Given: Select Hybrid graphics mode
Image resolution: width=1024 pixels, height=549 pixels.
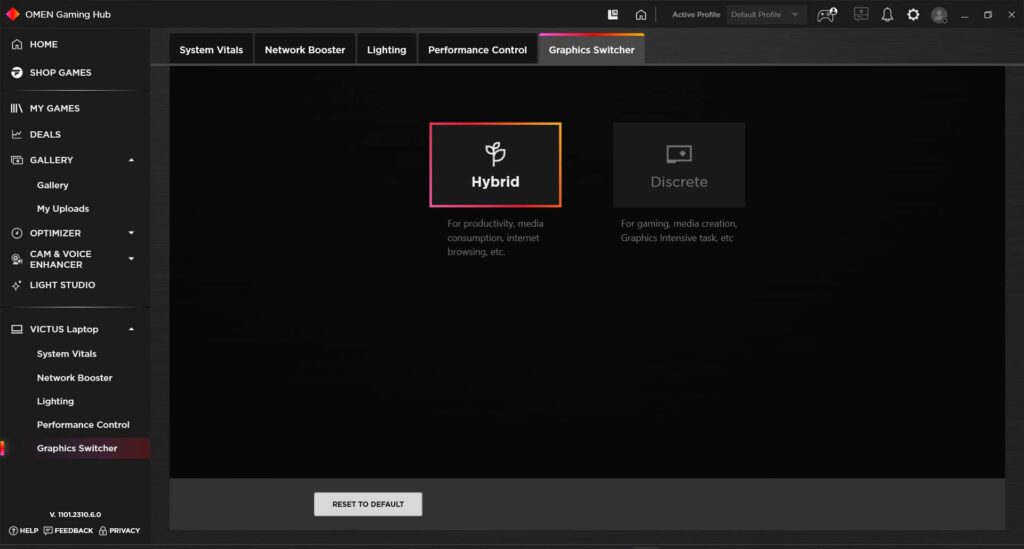Looking at the screenshot, I should pyautogui.click(x=495, y=165).
